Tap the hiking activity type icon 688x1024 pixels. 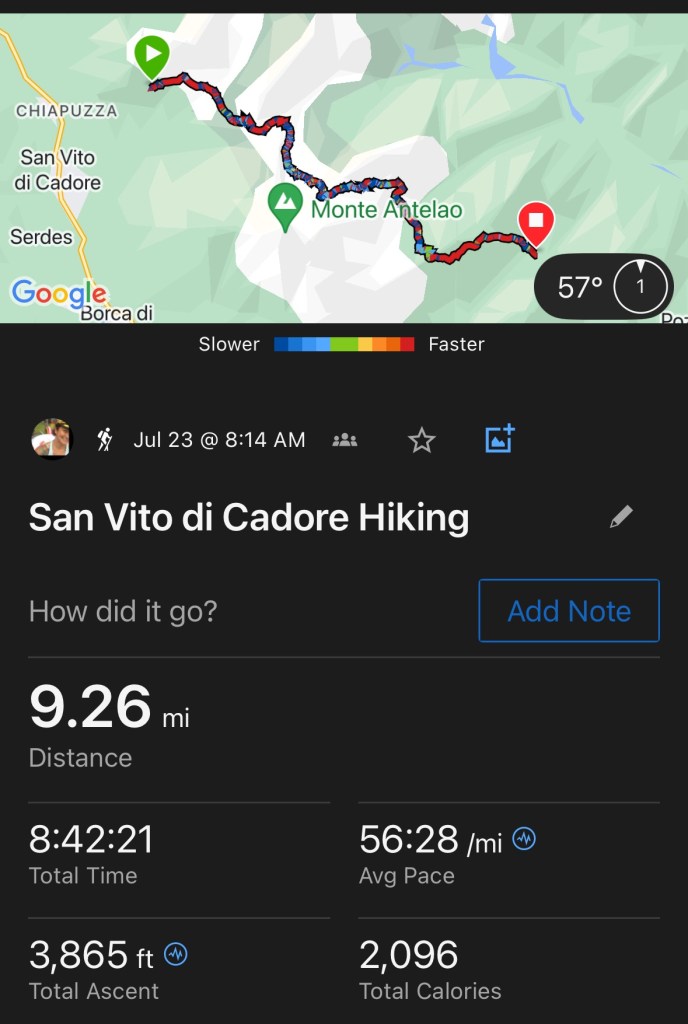105,439
